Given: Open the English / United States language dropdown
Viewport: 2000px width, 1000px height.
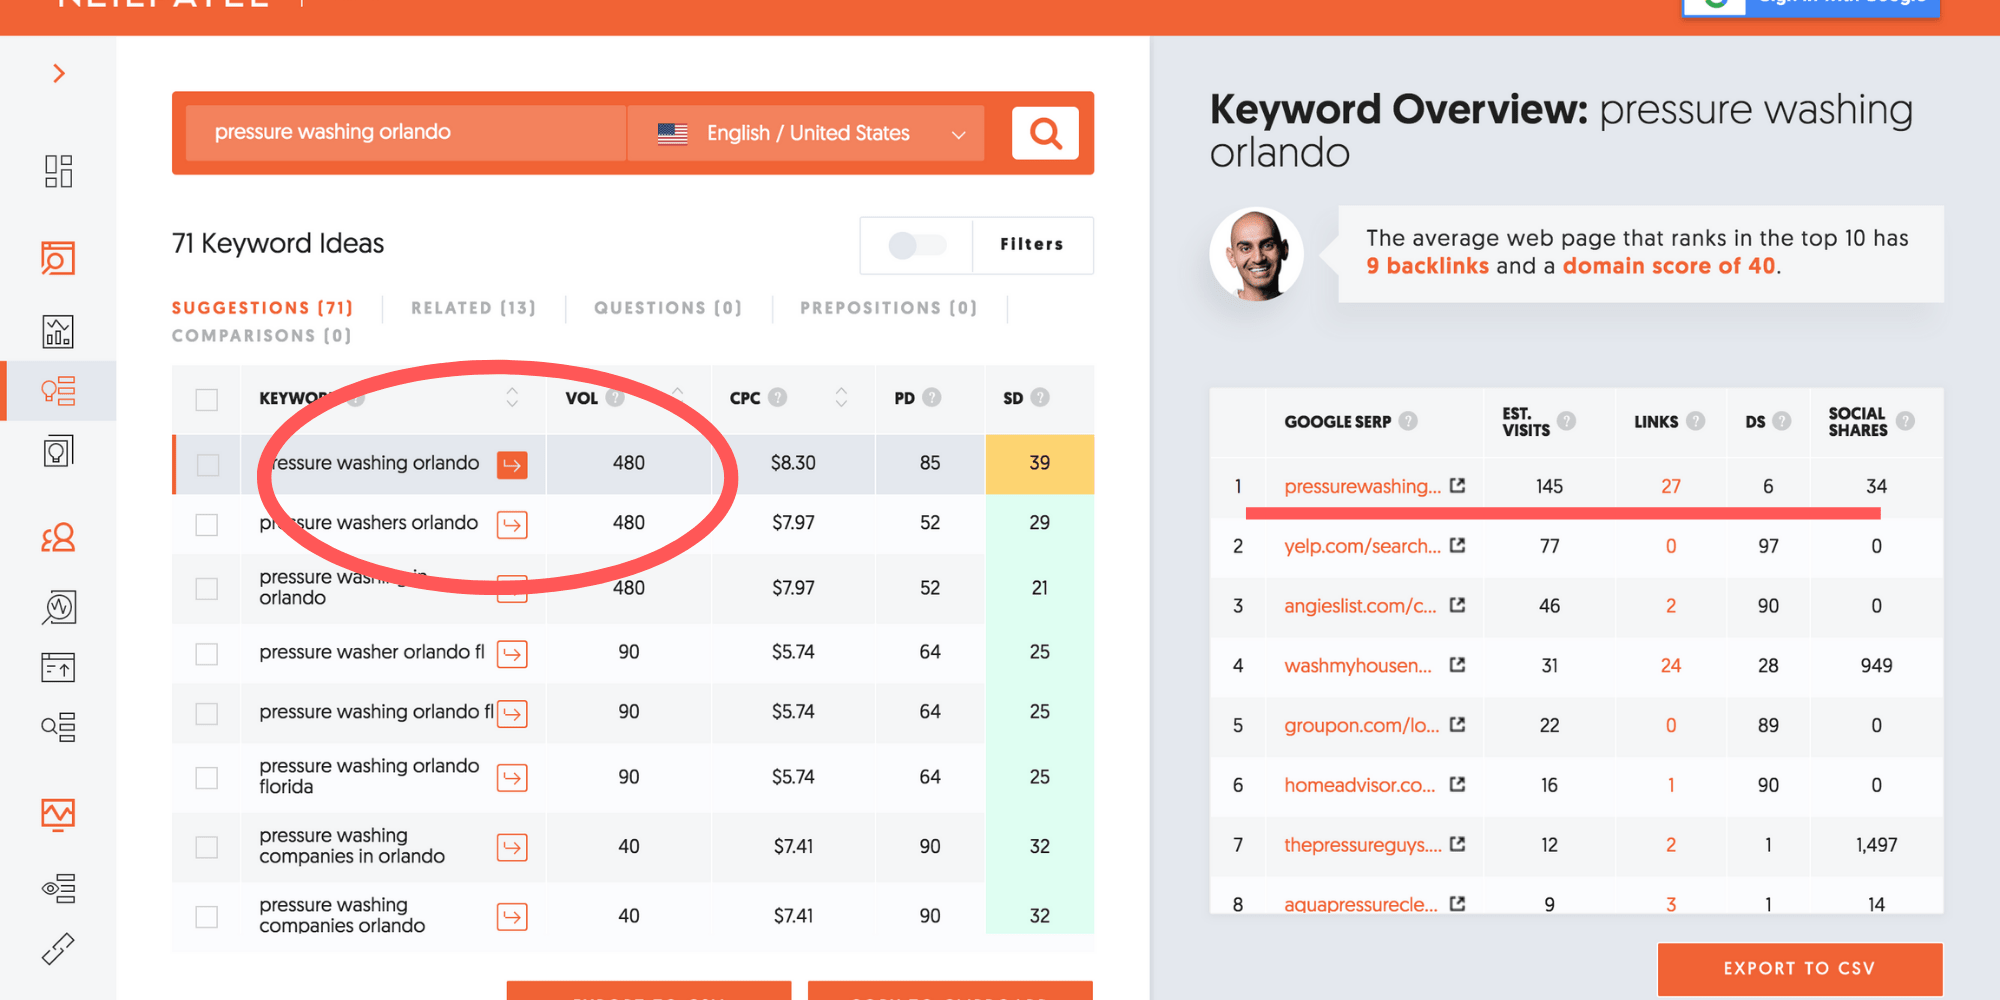Looking at the screenshot, I should tap(806, 133).
